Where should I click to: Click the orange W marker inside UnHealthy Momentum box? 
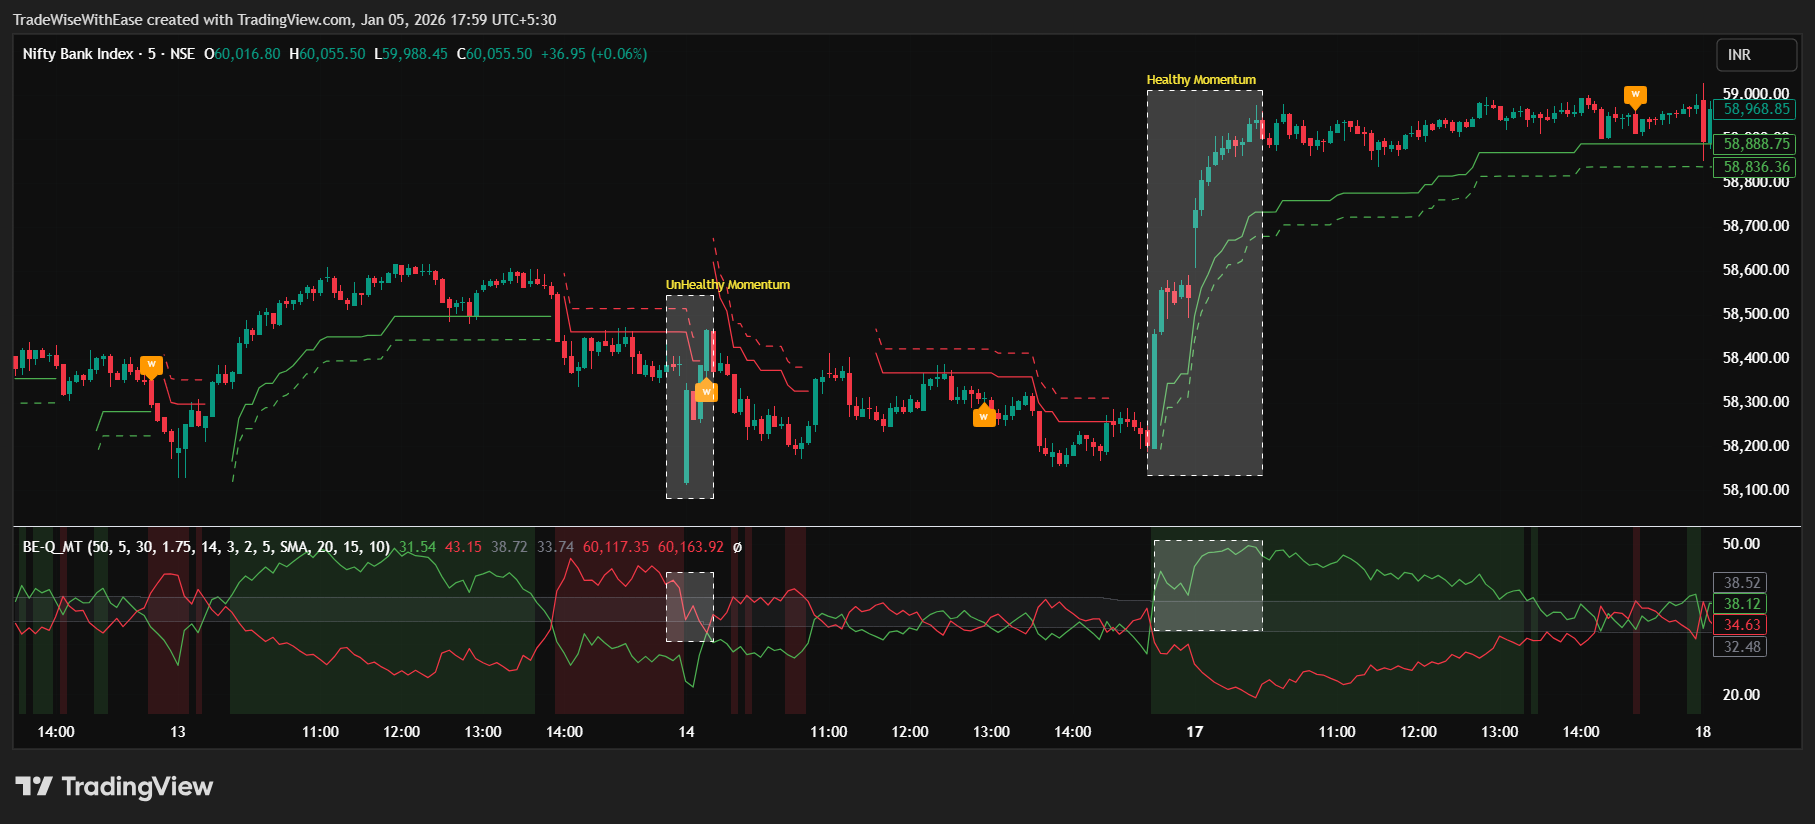pyautogui.click(x=706, y=391)
